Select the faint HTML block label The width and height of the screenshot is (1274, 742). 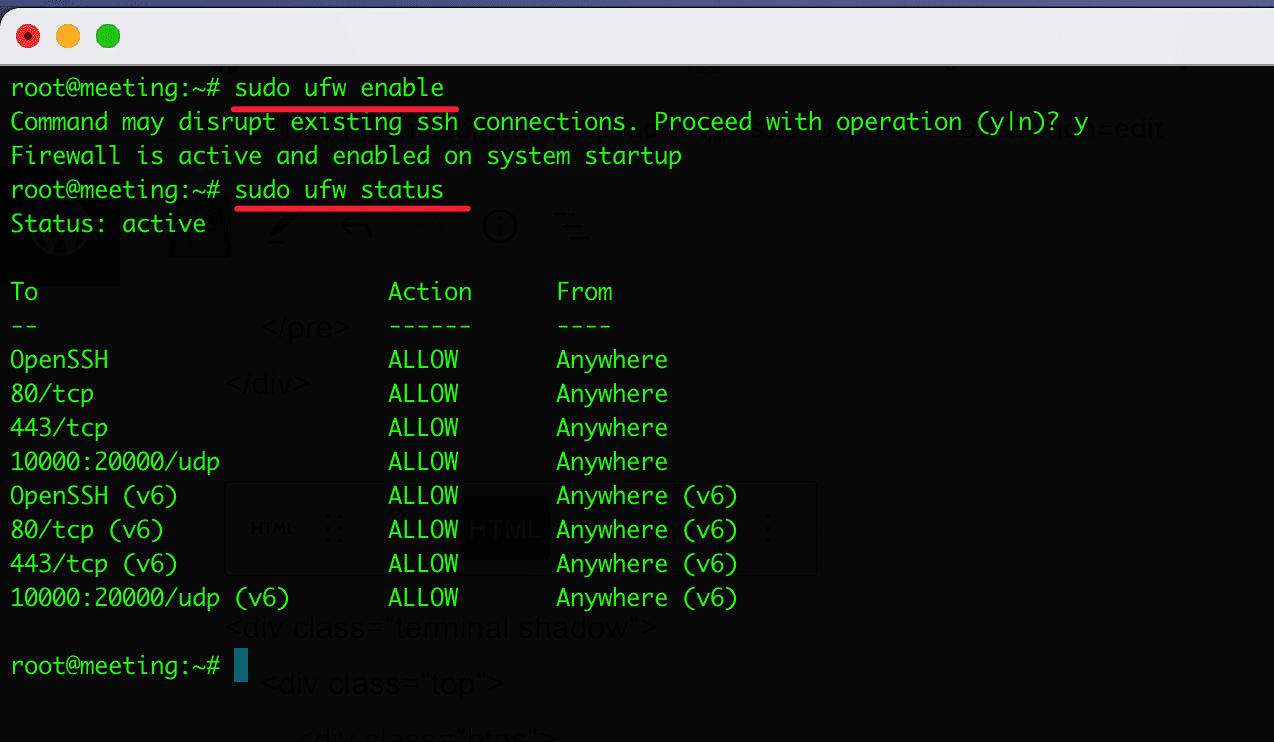(505, 528)
